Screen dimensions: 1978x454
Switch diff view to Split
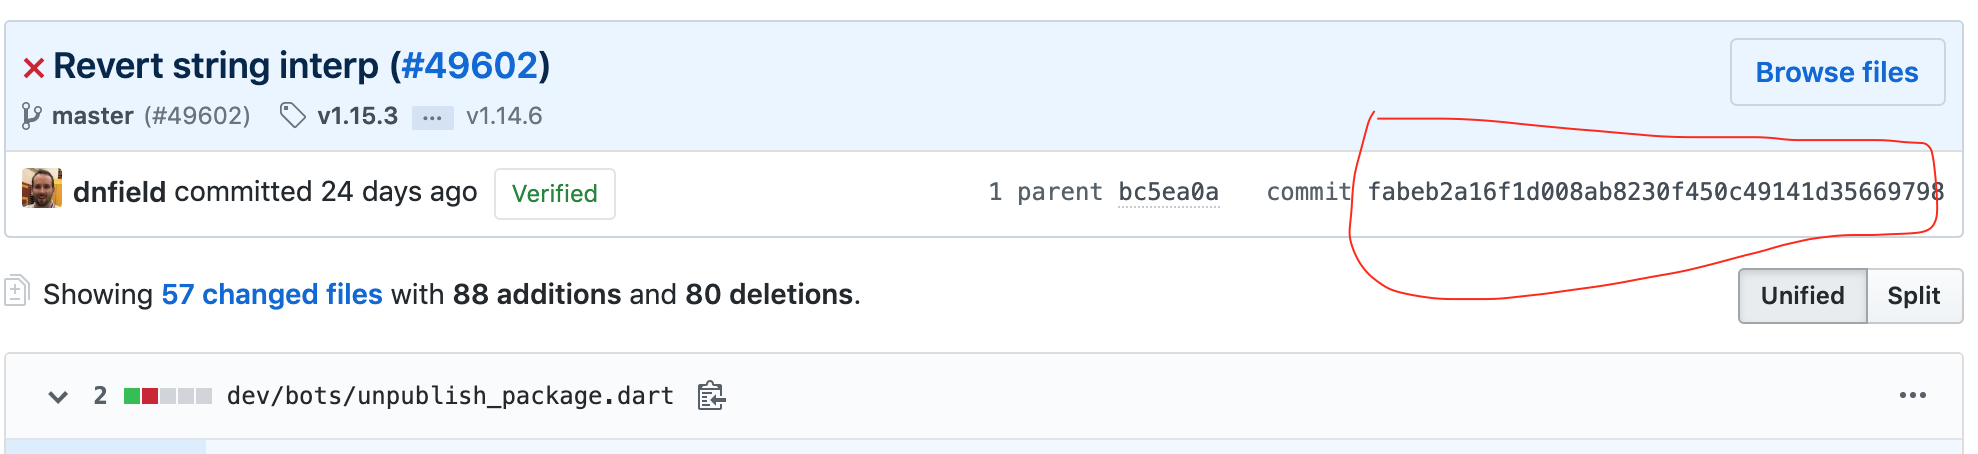point(1913,296)
